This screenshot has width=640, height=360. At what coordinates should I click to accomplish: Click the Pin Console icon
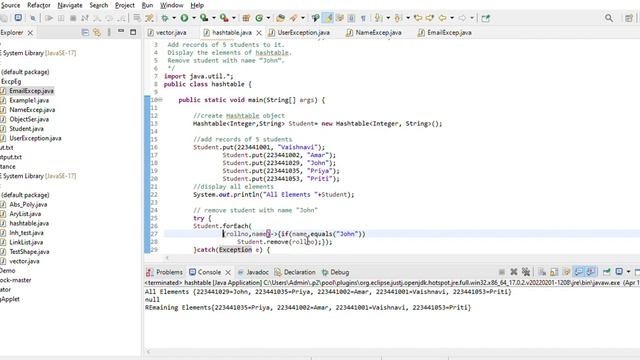click(x=607, y=272)
